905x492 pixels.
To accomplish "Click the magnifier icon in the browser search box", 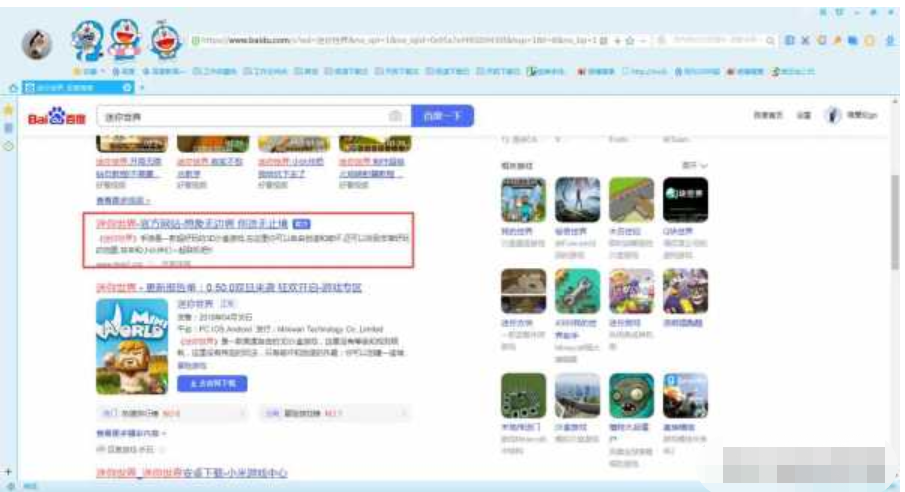I will click(770, 41).
